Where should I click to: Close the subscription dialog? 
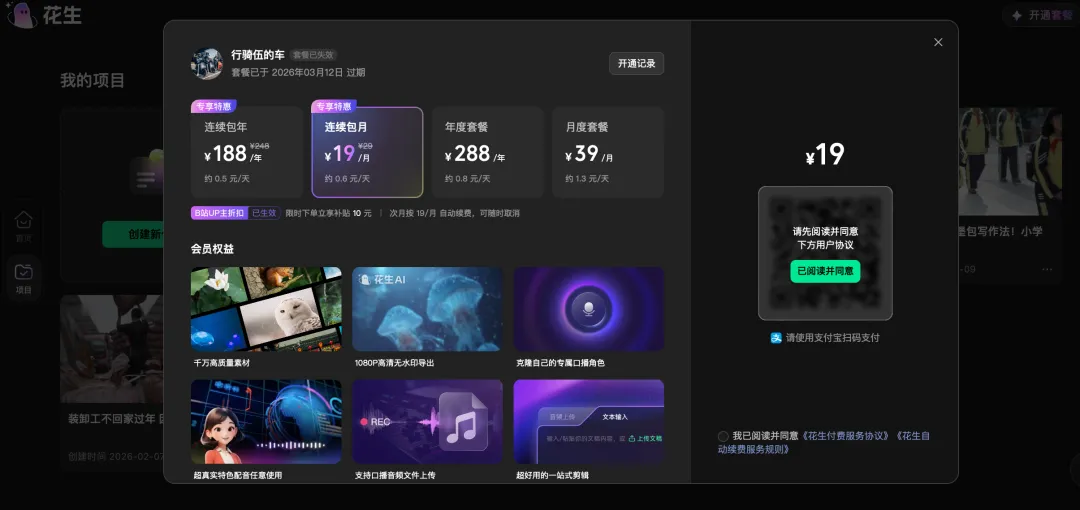[937, 42]
